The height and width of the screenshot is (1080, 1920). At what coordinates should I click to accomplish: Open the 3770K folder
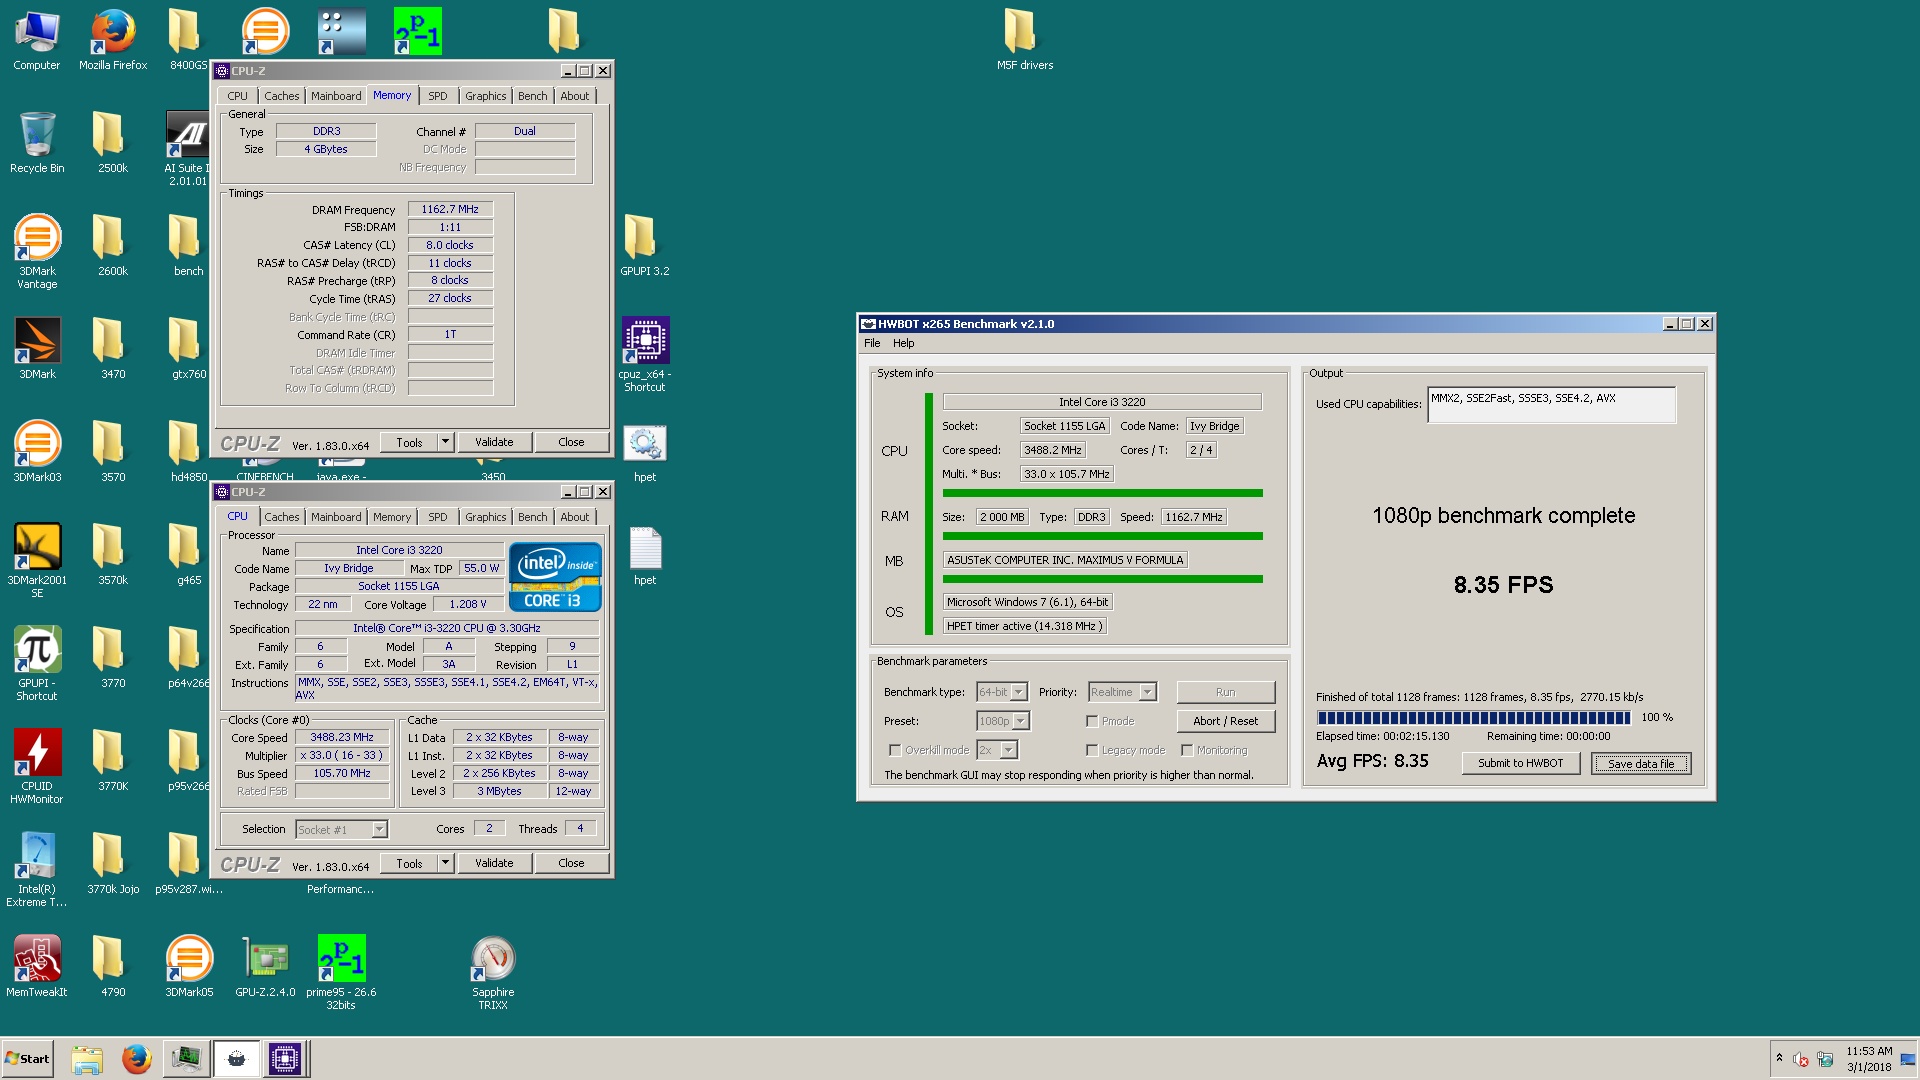pyautogui.click(x=113, y=761)
